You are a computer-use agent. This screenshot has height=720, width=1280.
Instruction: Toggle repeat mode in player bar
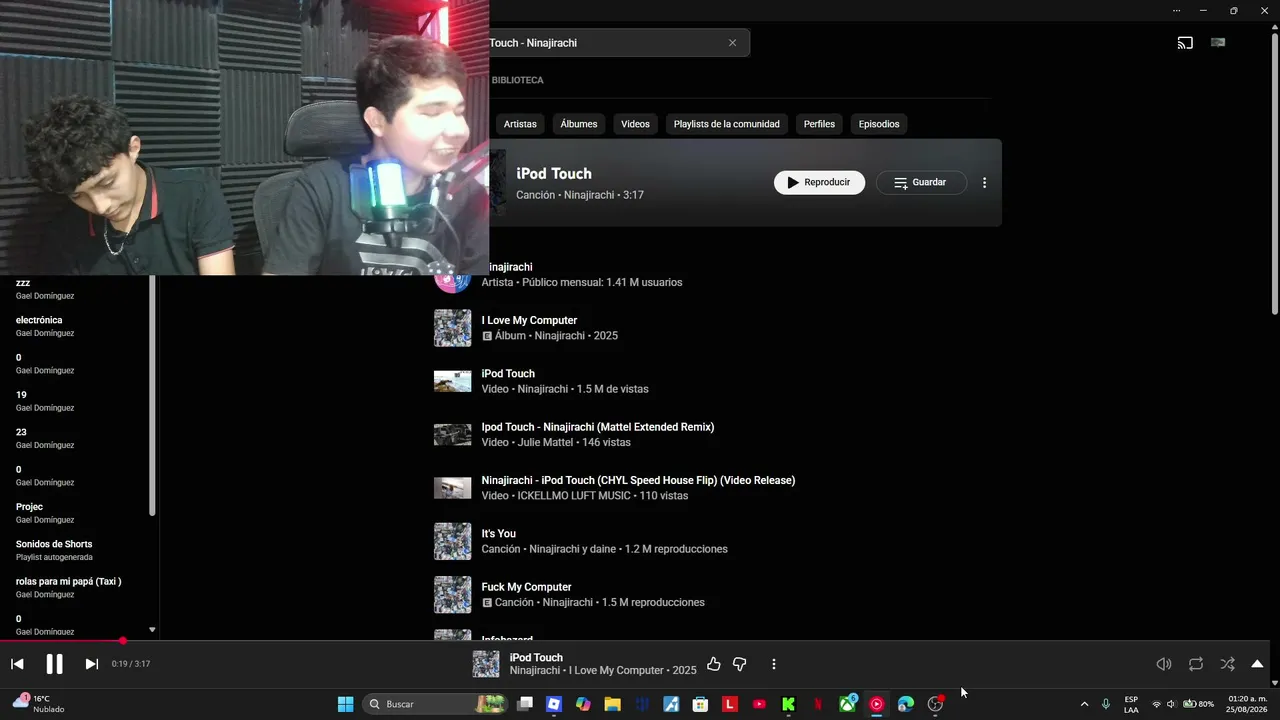(x=1195, y=664)
